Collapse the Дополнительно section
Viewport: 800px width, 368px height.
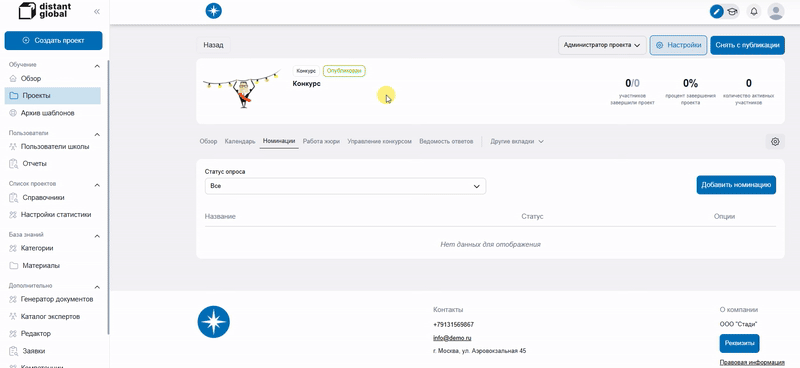97,287
